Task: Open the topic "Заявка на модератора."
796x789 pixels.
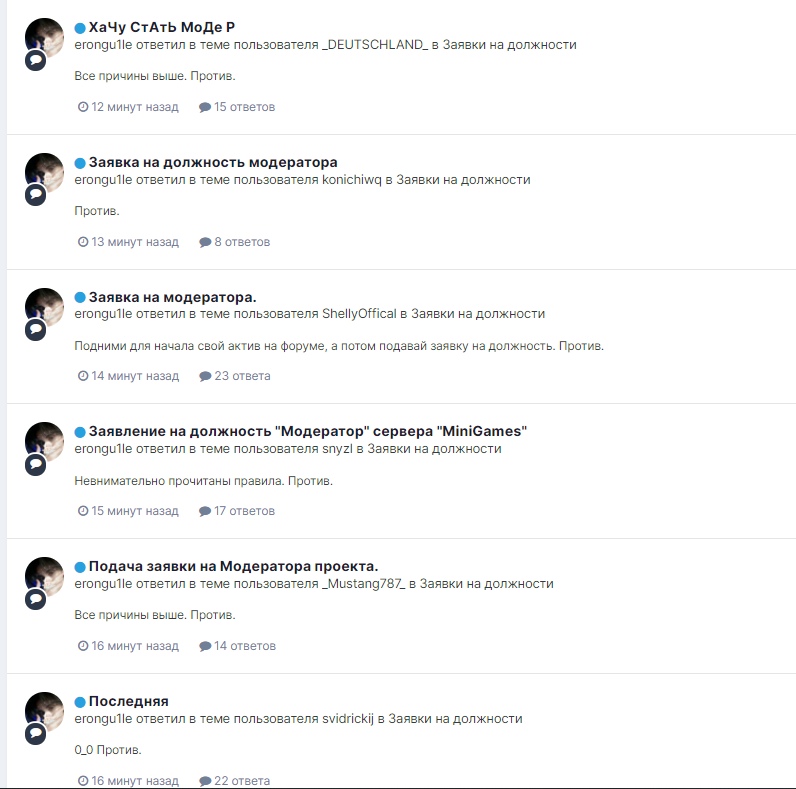Action: [x=173, y=297]
